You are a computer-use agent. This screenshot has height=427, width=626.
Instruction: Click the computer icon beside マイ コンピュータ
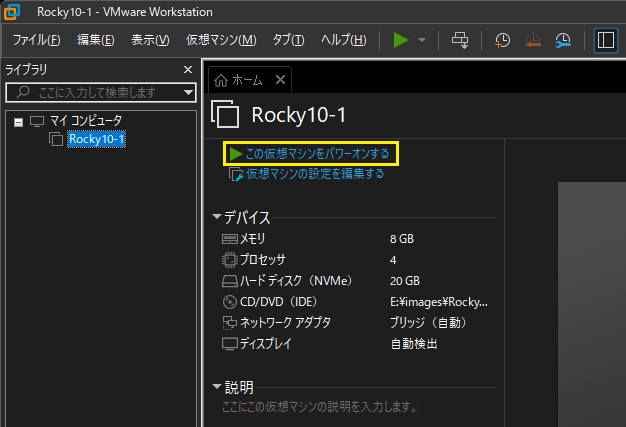[x=37, y=121]
